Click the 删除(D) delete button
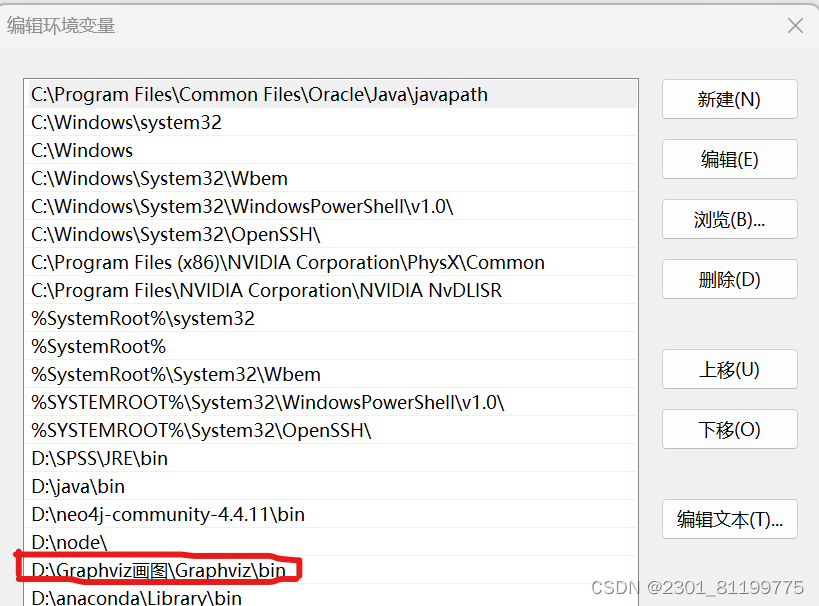 coord(728,279)
